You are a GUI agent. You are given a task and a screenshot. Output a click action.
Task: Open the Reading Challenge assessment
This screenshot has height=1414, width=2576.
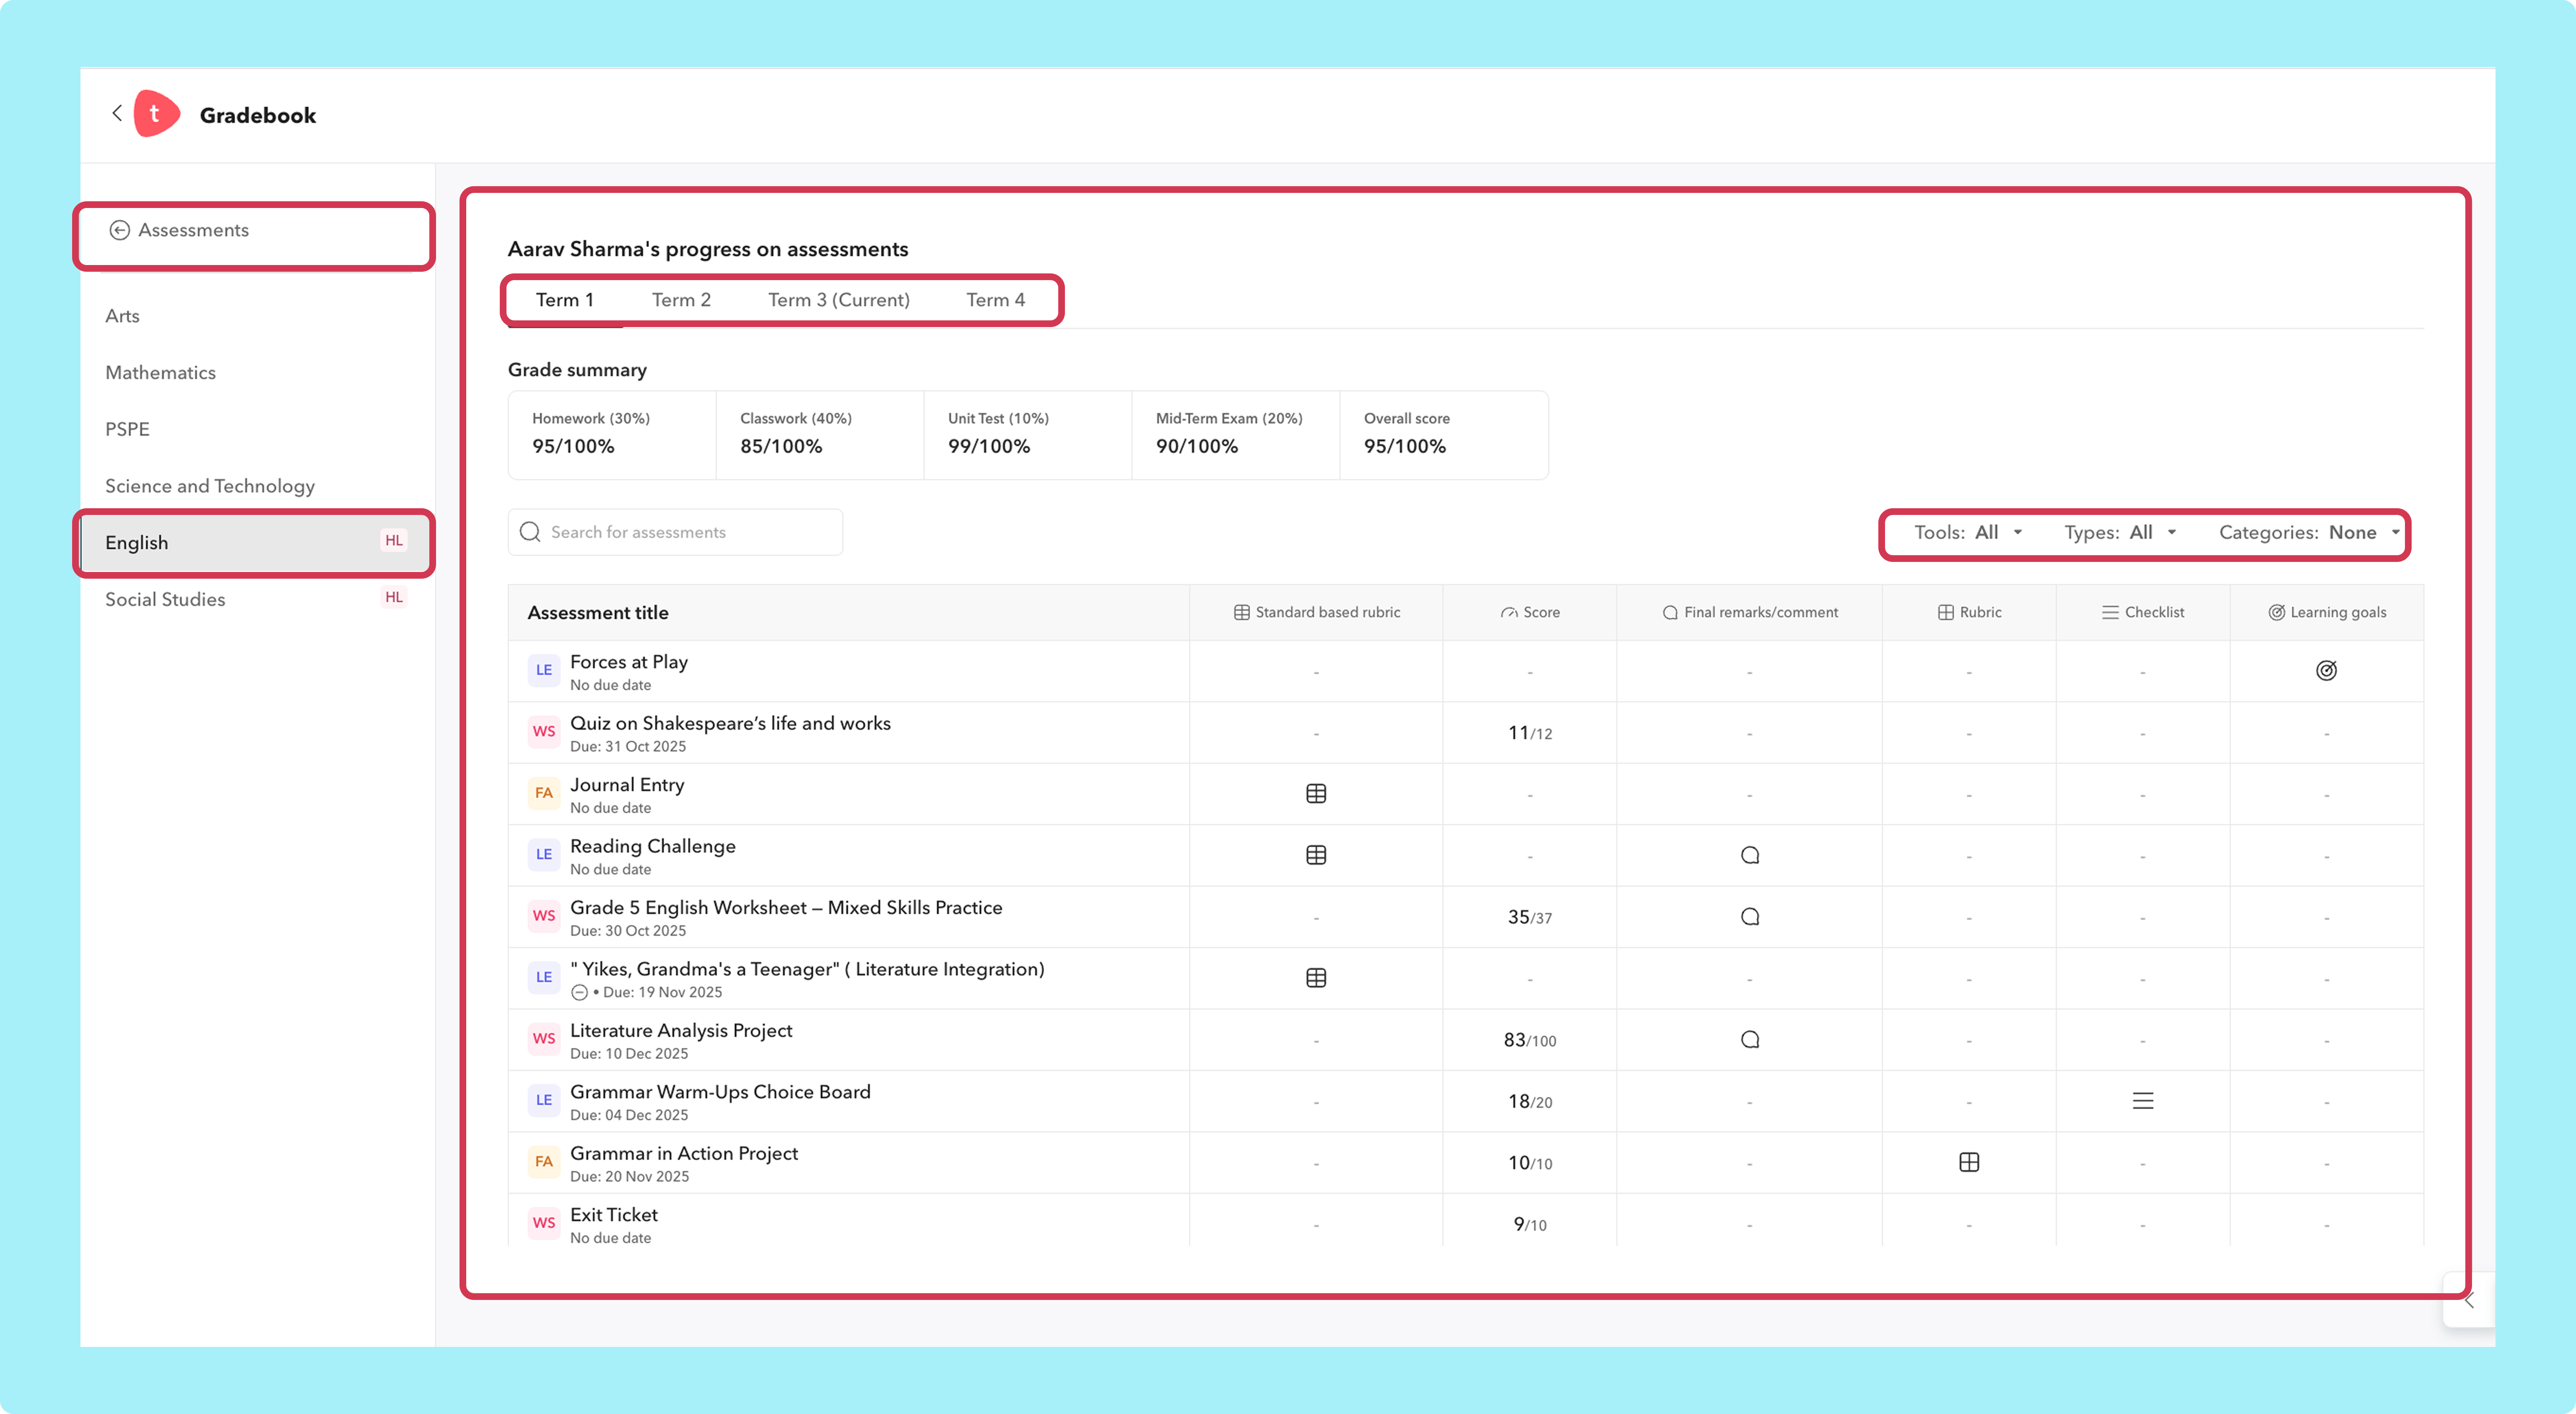tap(653, 847)
